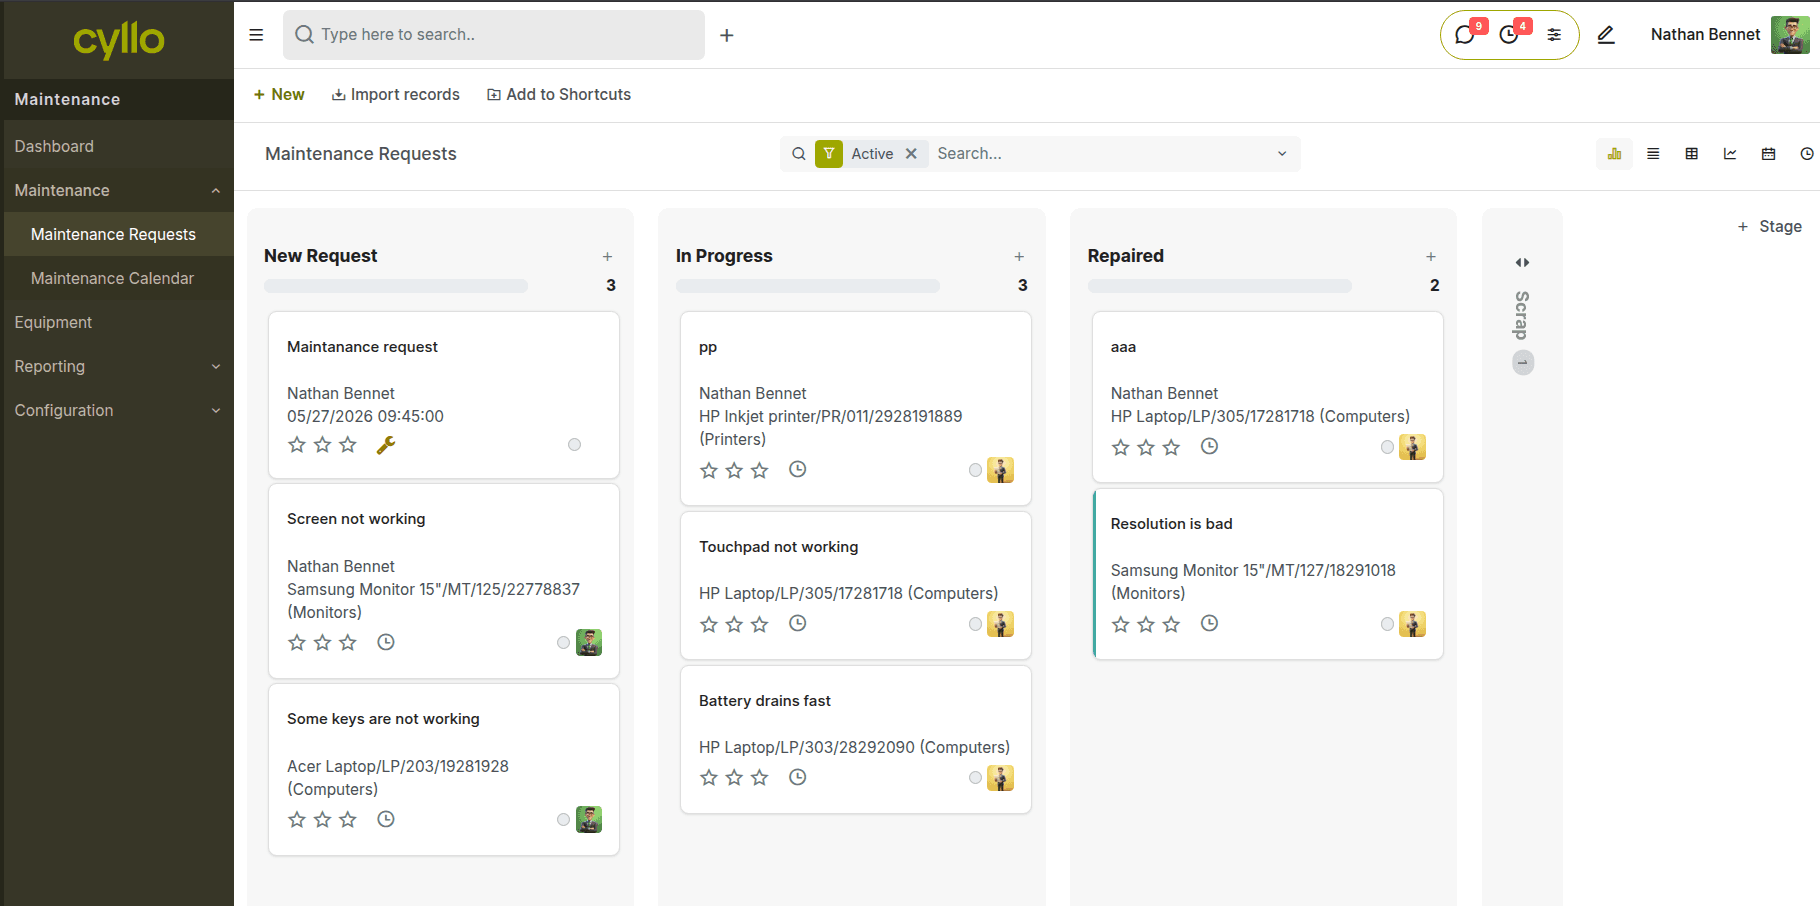This screenshot has width=1820, height=906.
Task: Click the Scrap column record count badge
Action: pos(1523,362)
